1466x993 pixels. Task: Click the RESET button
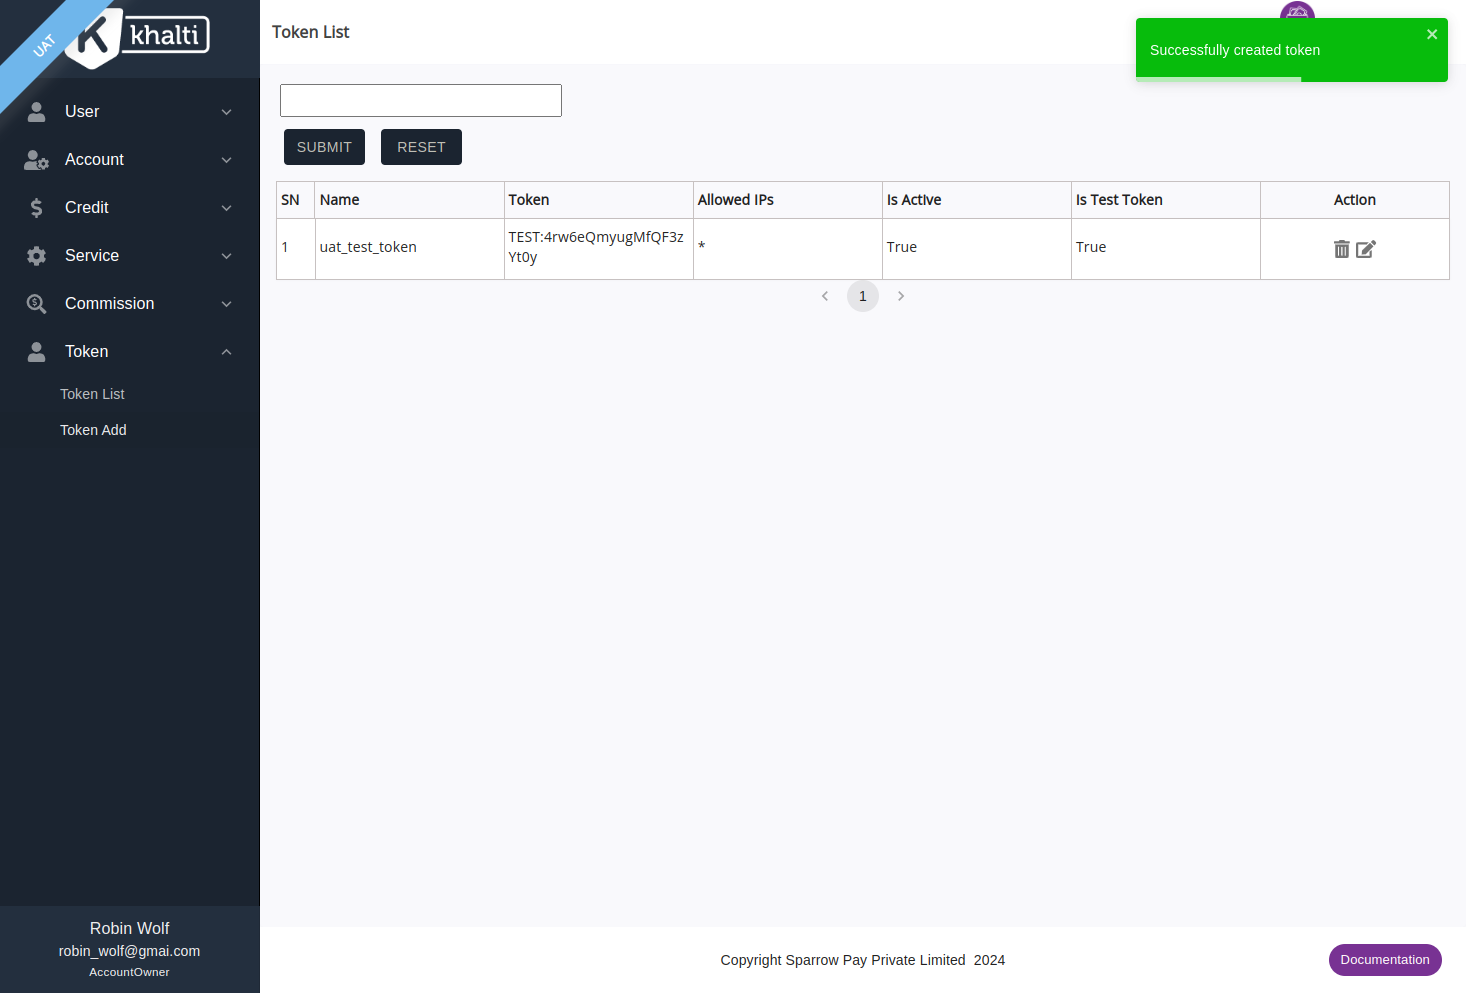coord(421,147)
